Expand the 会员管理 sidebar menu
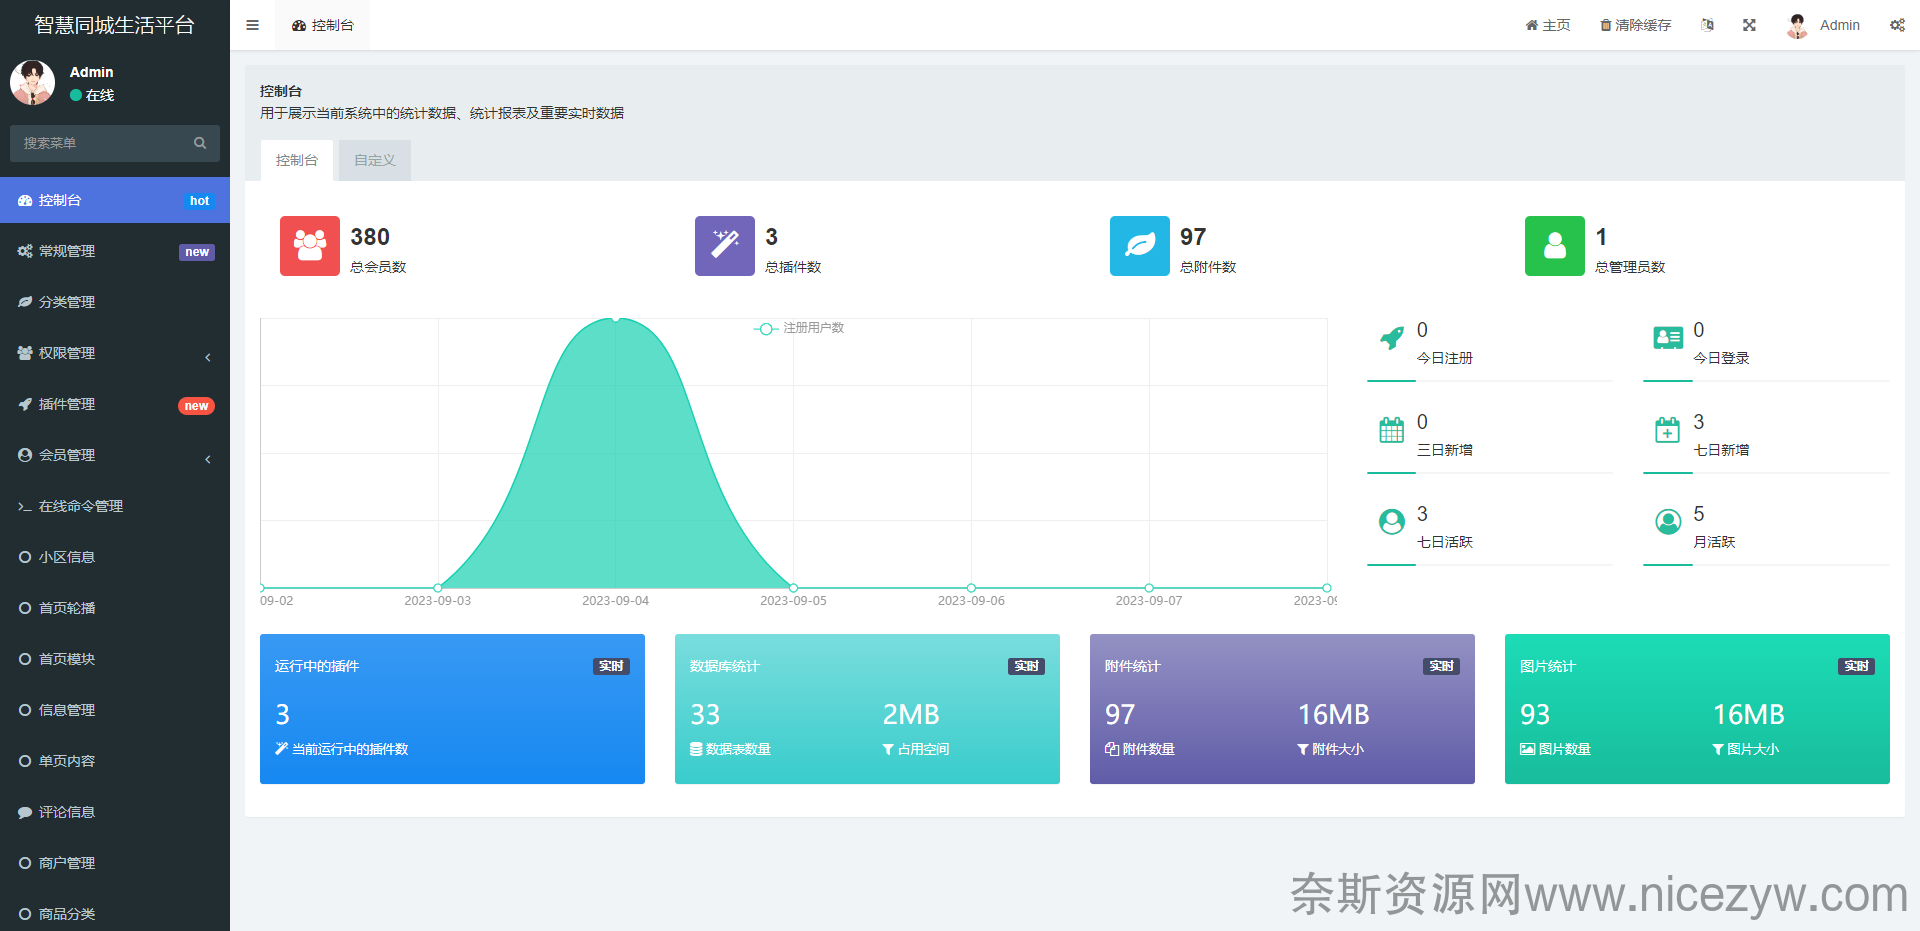Screen dimensions: 1920x931 coord(115,455)
